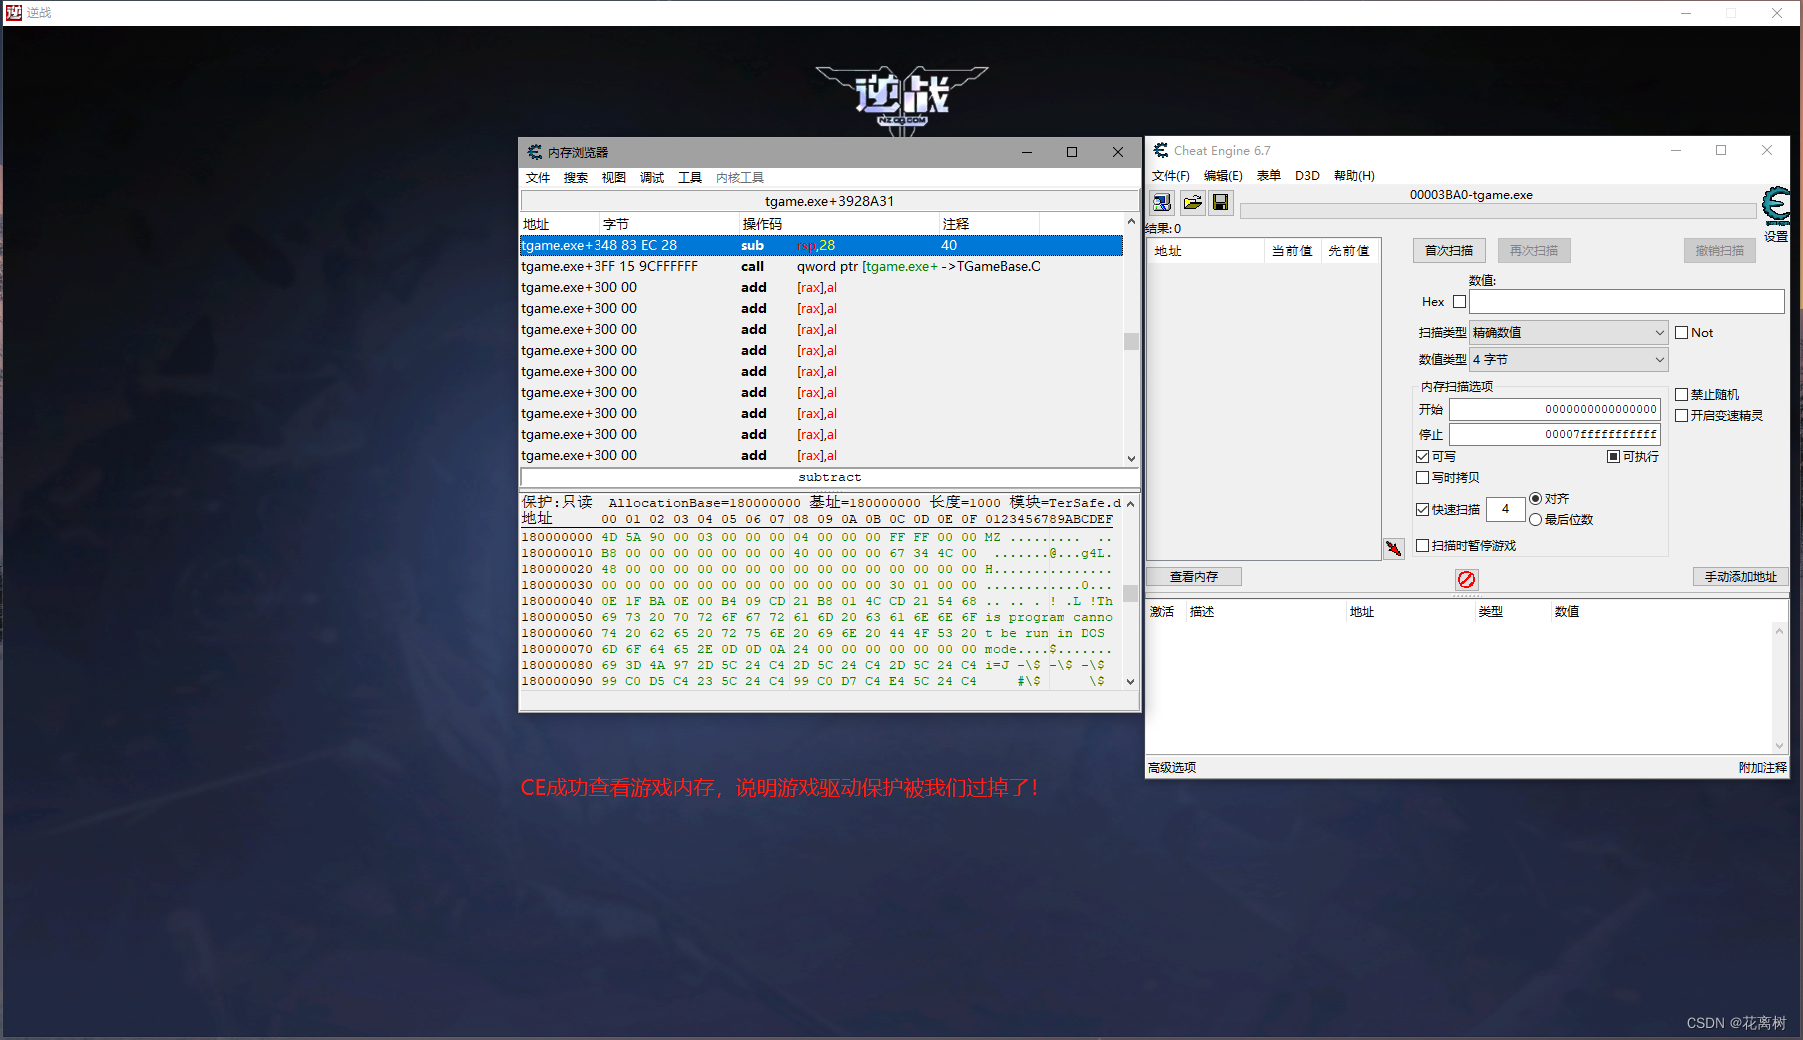
Task: Click the 高级选项 link
Action: (x=1172, y=768)
